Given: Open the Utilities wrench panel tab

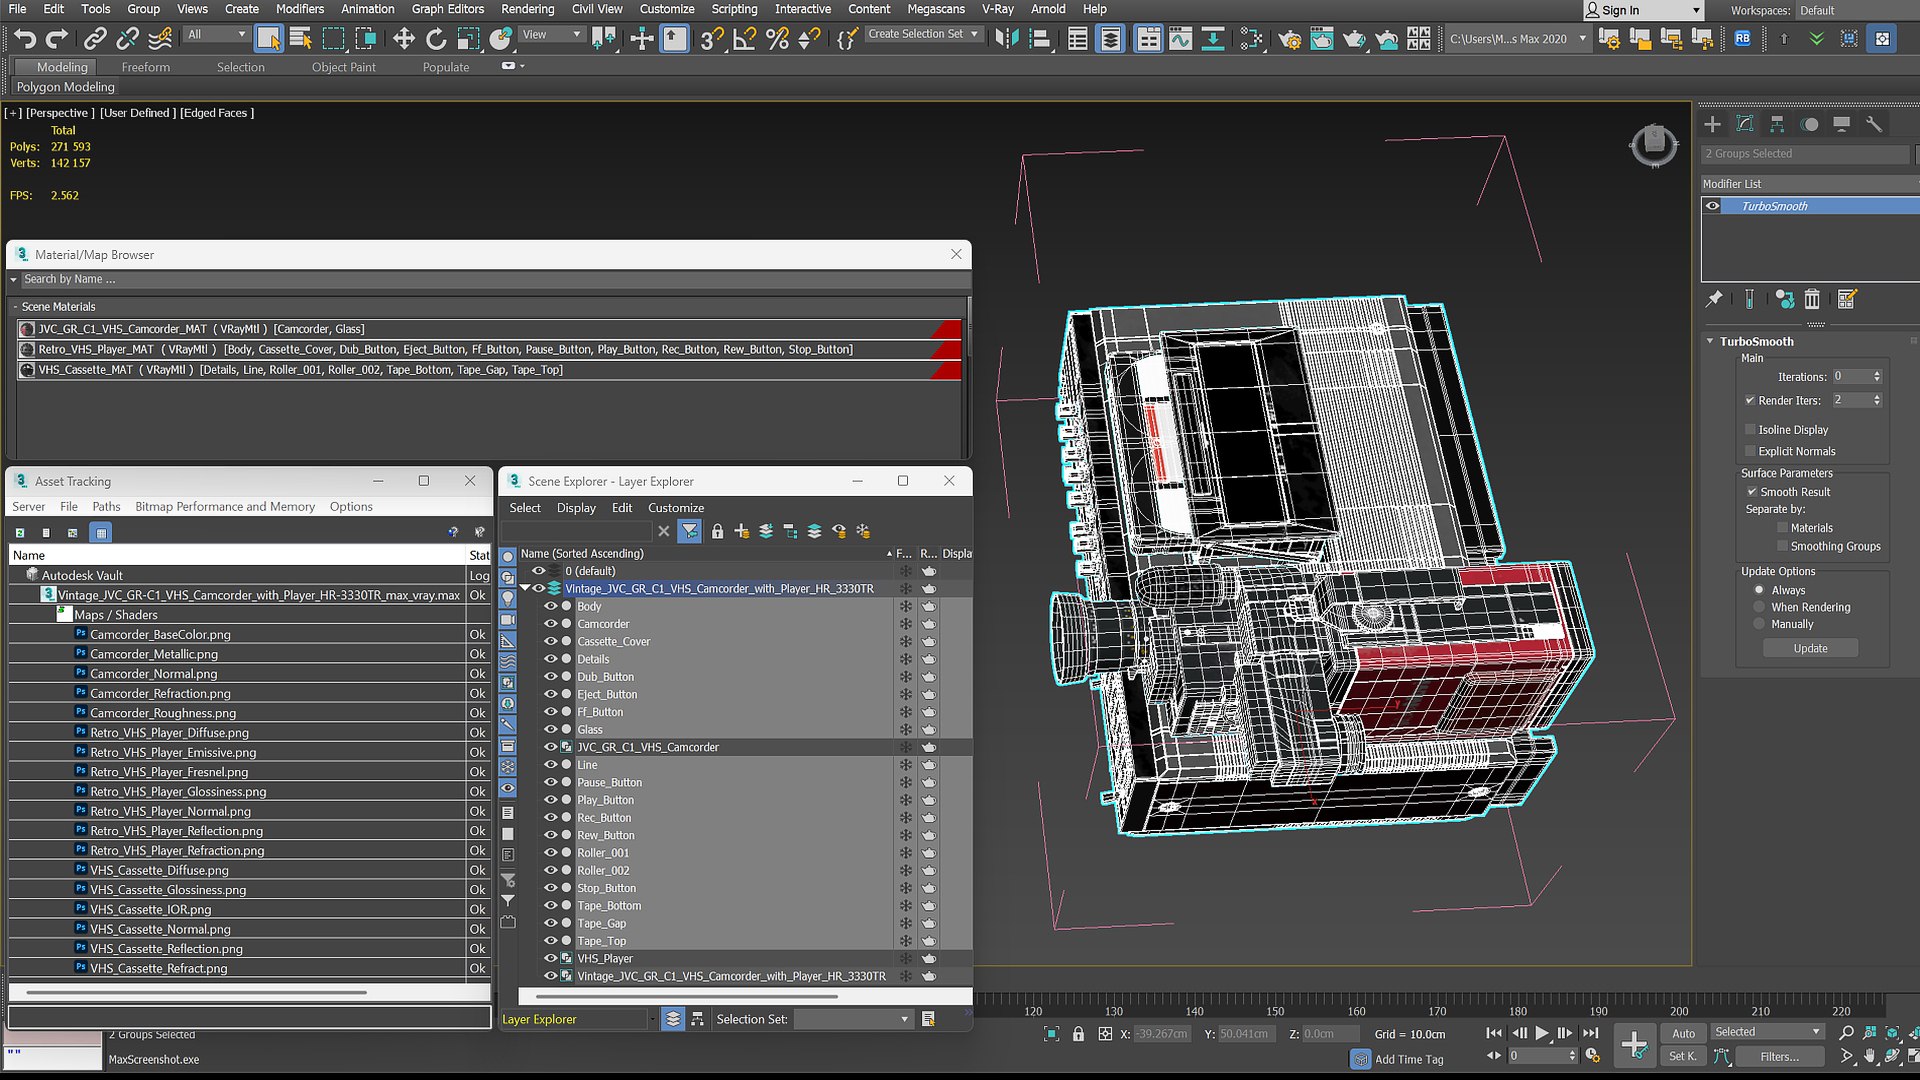Looking at the screenshot, I should (x=1874, y=124).
